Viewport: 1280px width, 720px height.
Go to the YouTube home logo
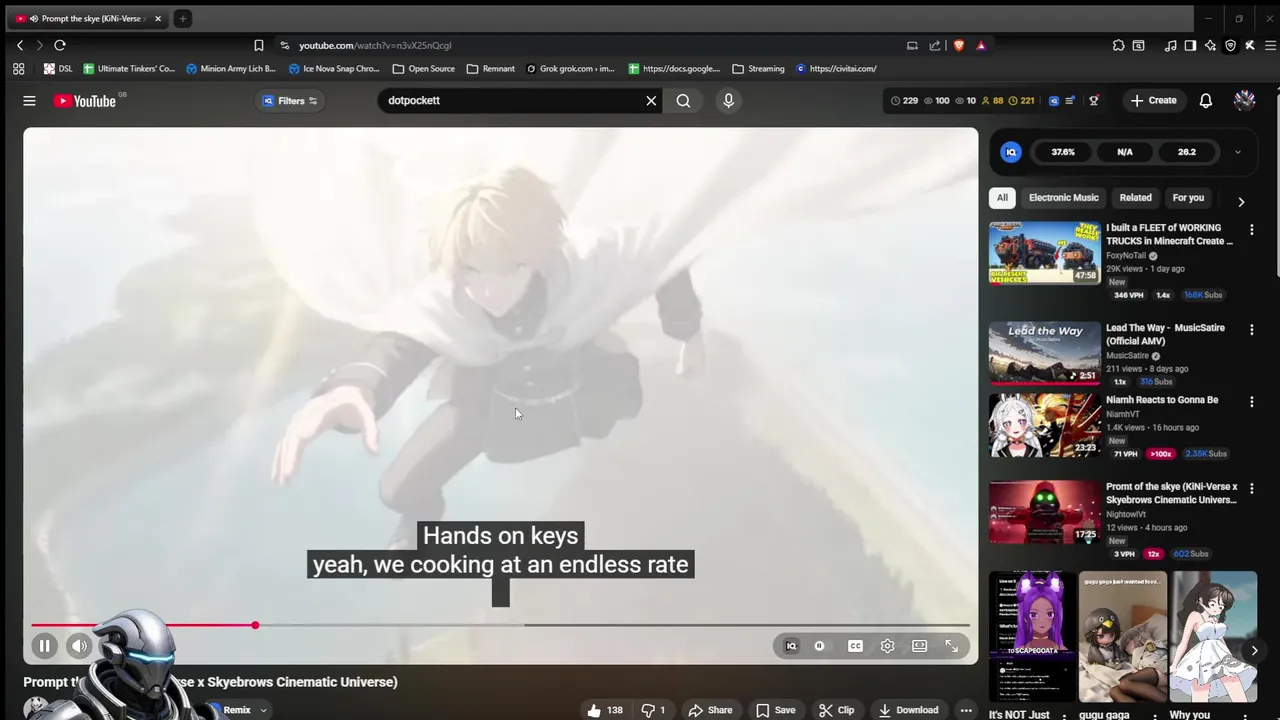point(86,101)
